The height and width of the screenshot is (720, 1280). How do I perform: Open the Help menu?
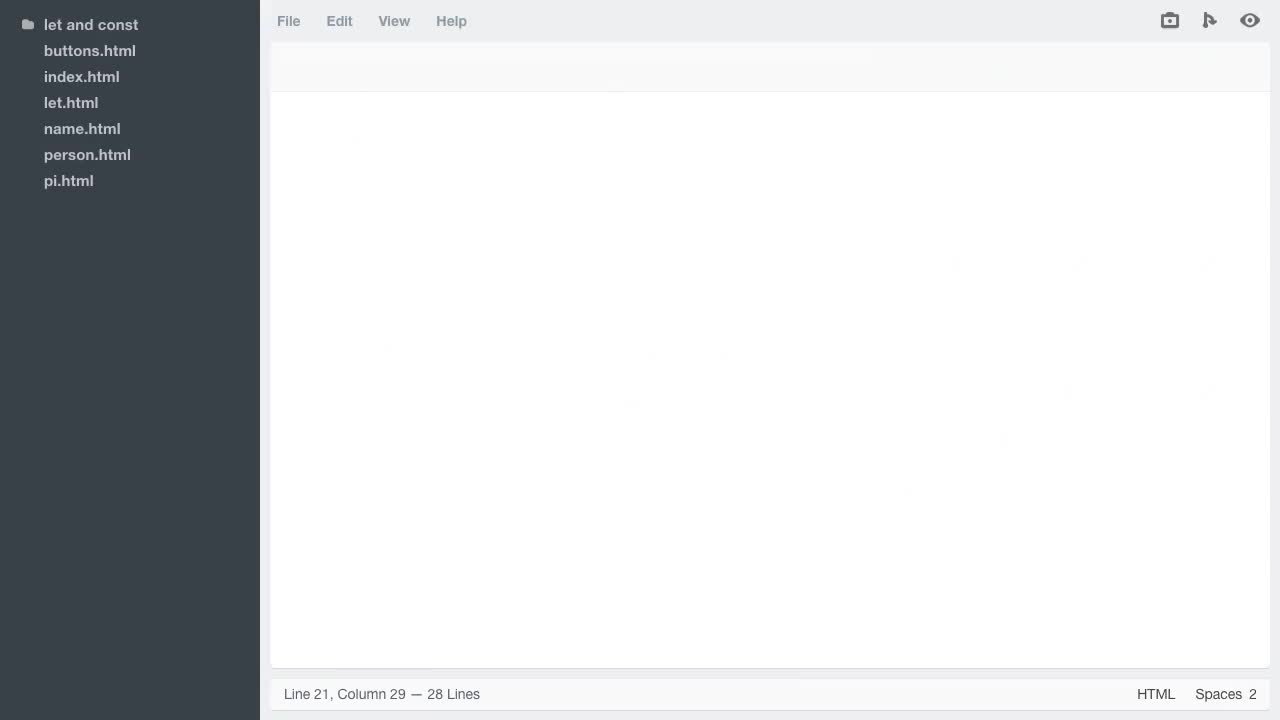[451, 21]
